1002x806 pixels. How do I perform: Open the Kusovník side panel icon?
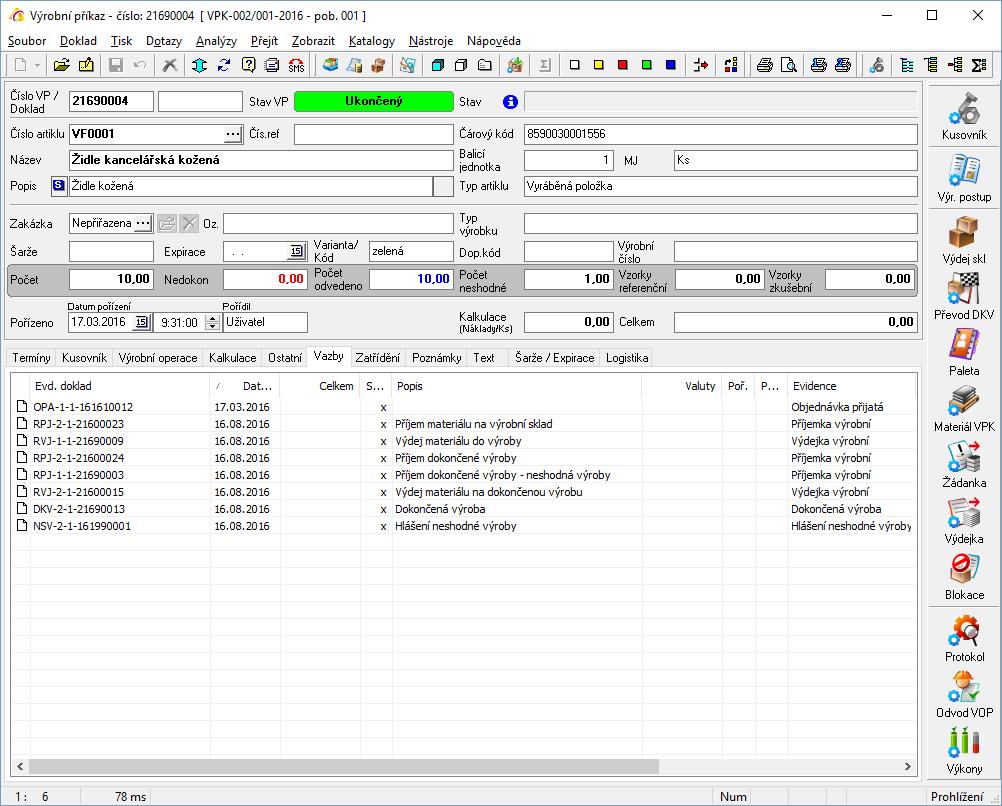coord(964,116)
